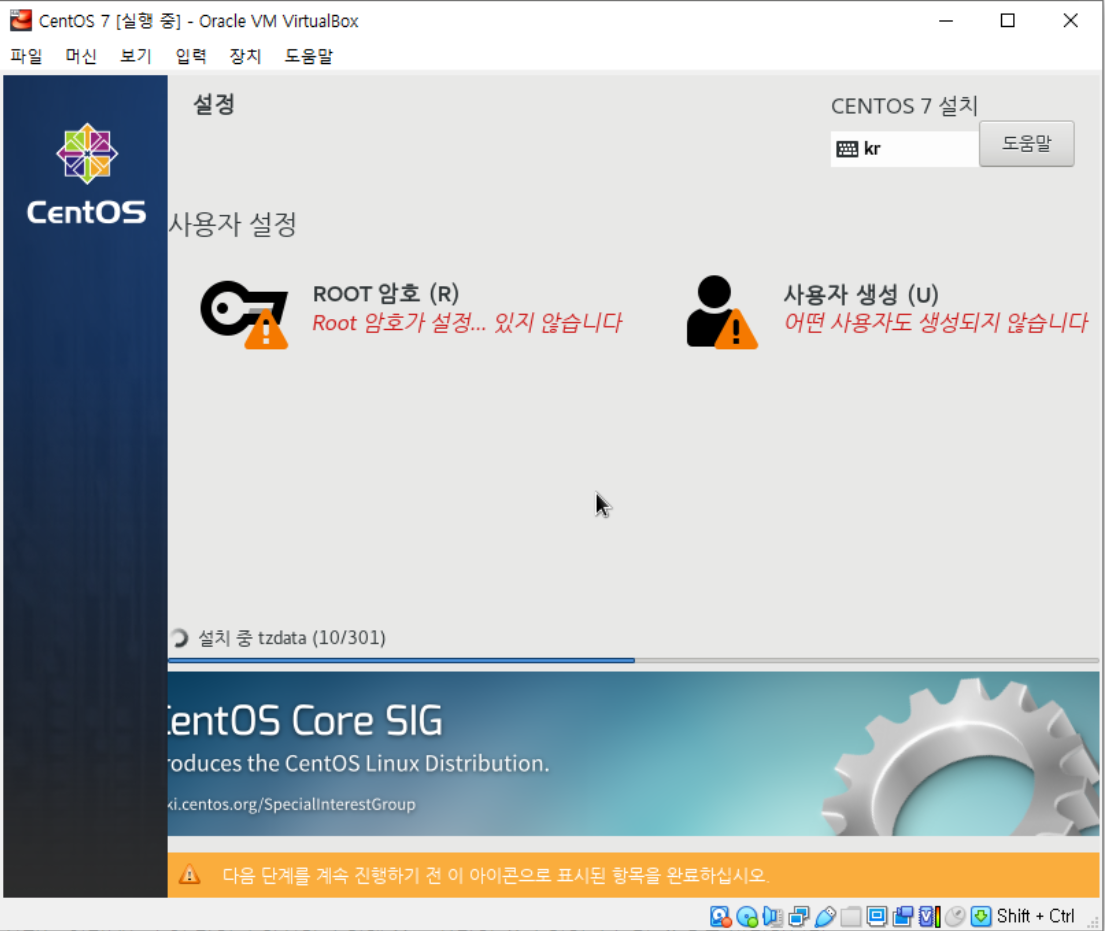
Task: Maximize the VirtualBox window
Action: [x=1008, y=20]
